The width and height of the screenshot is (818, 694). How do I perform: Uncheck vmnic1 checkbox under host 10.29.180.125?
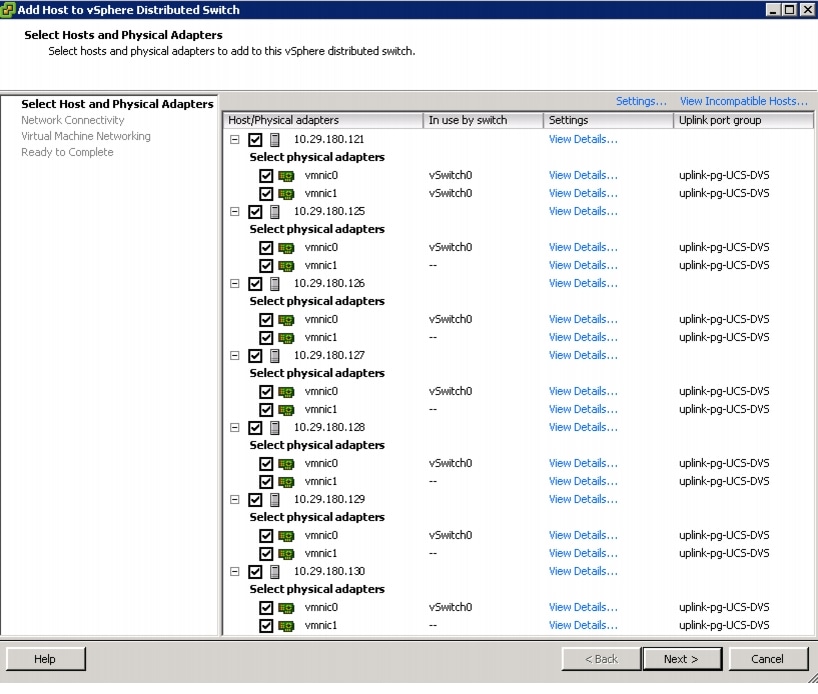click(x=266, y=266)
